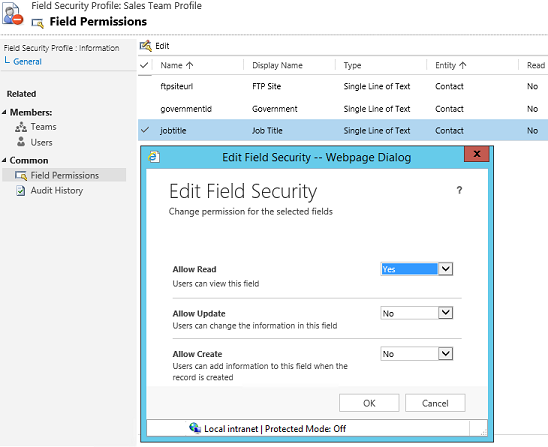Sort by the Display Name column header
The width and height of the screenshot is (548, 447).
pos(277,65)
